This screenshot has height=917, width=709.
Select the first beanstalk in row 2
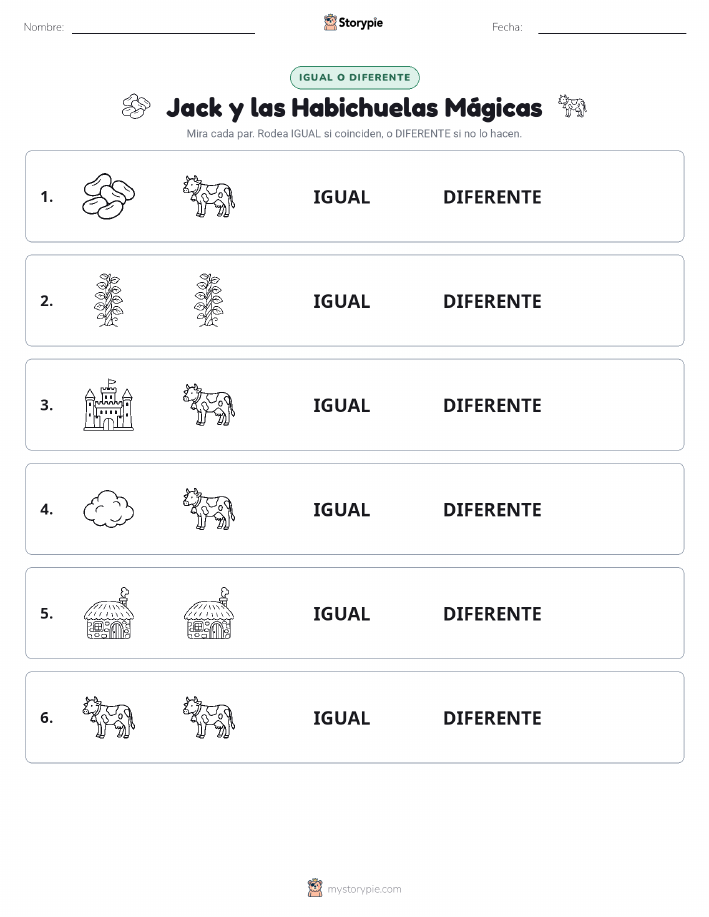coord(108,300)
